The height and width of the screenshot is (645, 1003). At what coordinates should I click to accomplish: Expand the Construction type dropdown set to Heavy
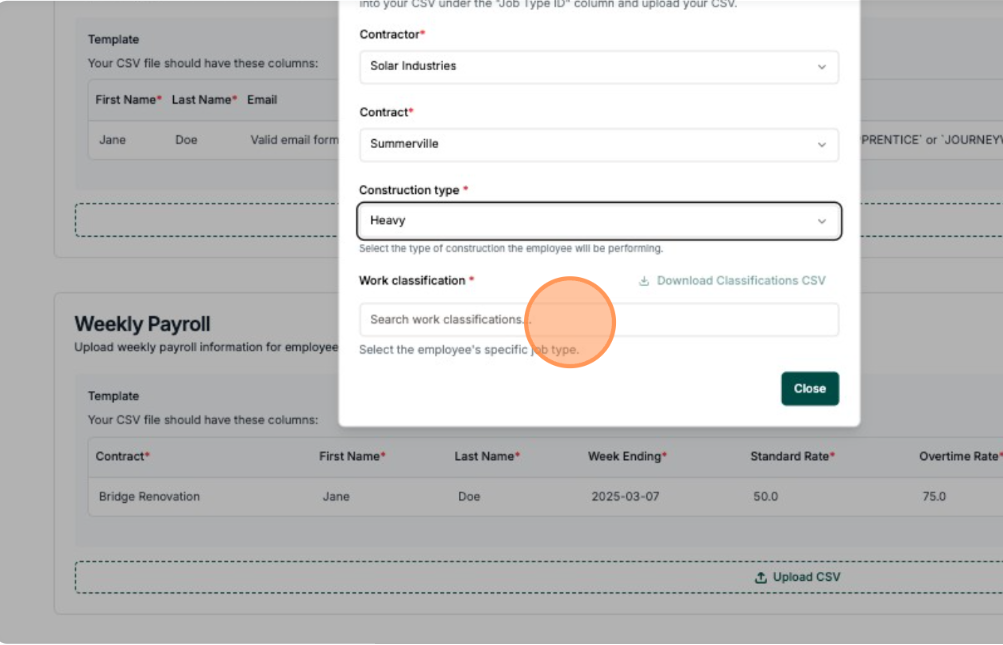coord(598,220)
